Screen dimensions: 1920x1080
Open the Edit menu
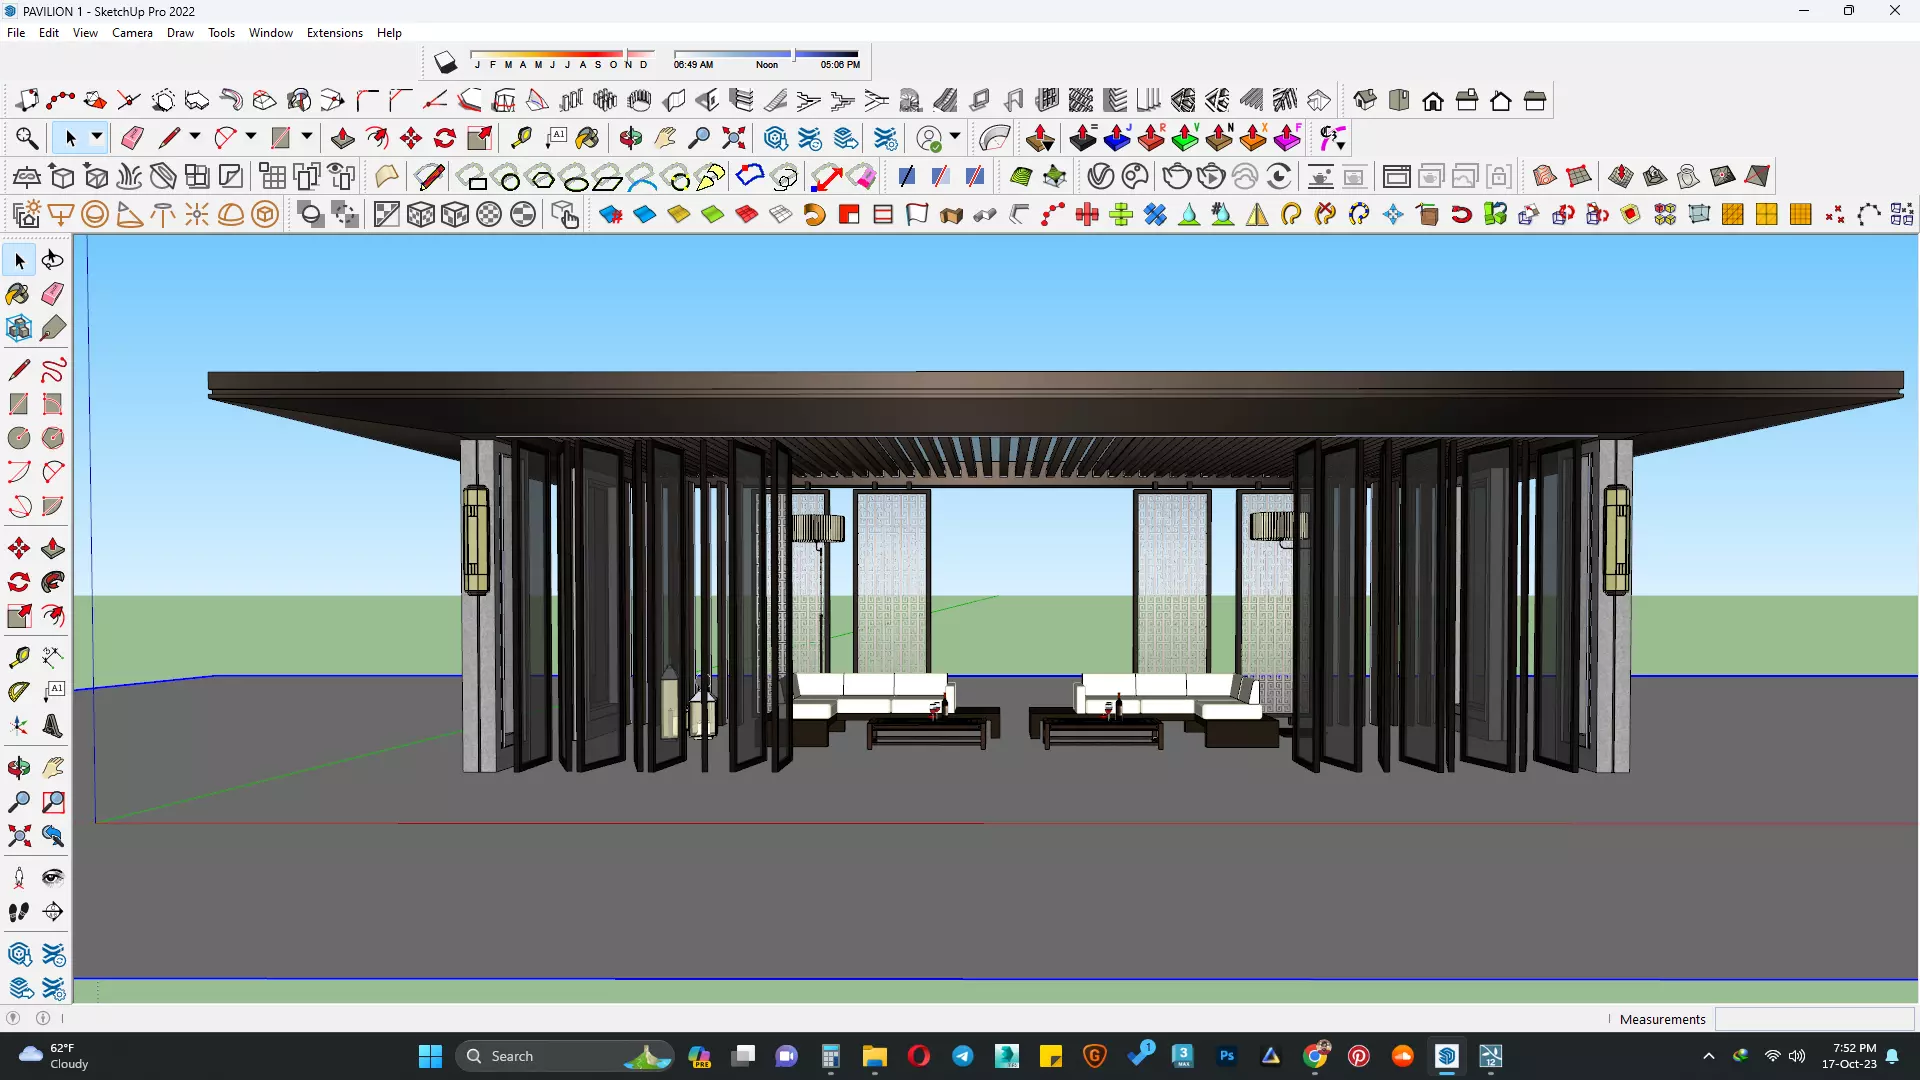[49, 33]
